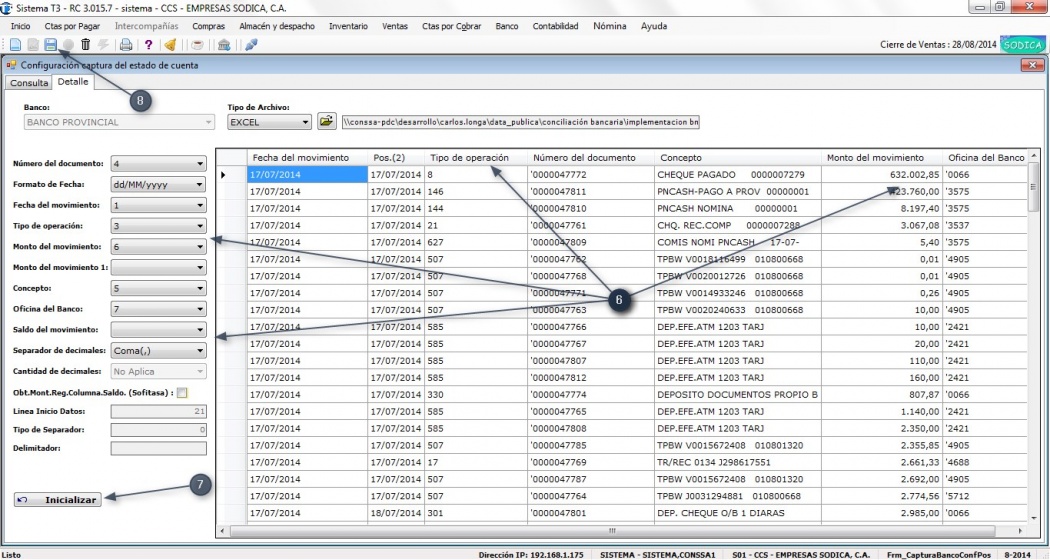
Task: Open the Contabilidad menu
Action: (x=555, y=26)
